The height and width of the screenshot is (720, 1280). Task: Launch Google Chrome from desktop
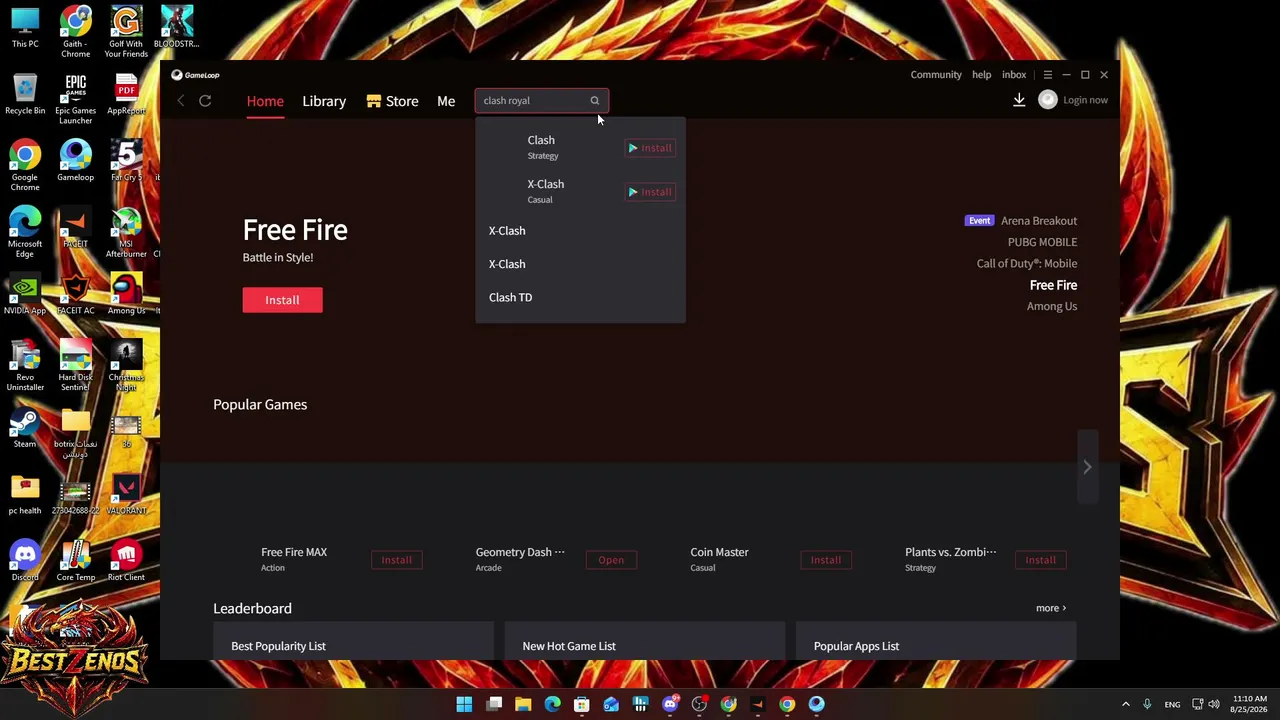(x=25, y=166)
